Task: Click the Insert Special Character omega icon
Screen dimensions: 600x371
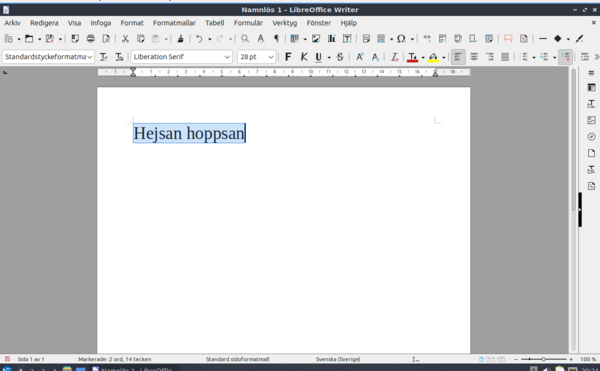Action: (x=401, y=39)
